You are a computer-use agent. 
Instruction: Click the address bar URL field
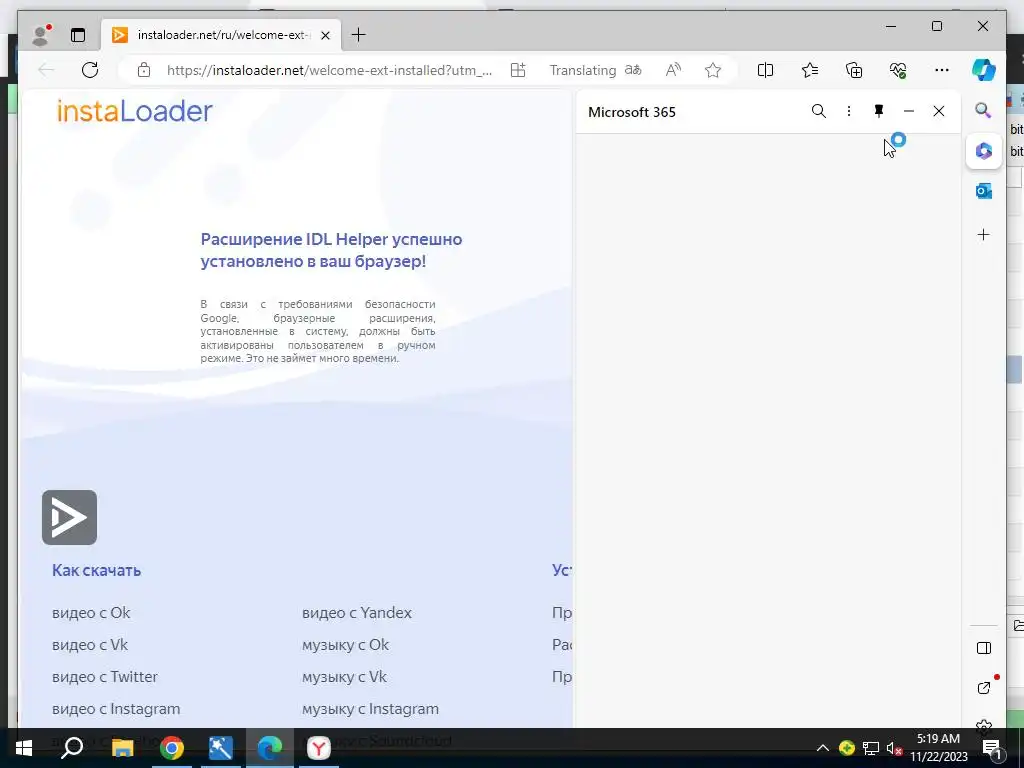[330, 70]
